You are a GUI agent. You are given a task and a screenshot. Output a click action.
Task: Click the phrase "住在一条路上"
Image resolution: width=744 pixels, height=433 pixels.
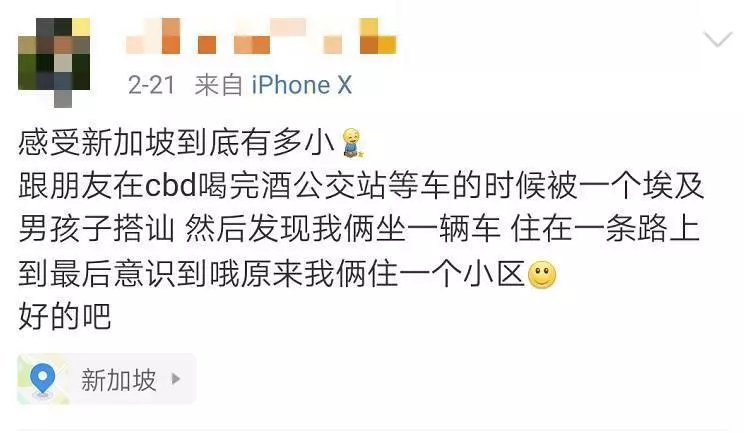[605, 230]
